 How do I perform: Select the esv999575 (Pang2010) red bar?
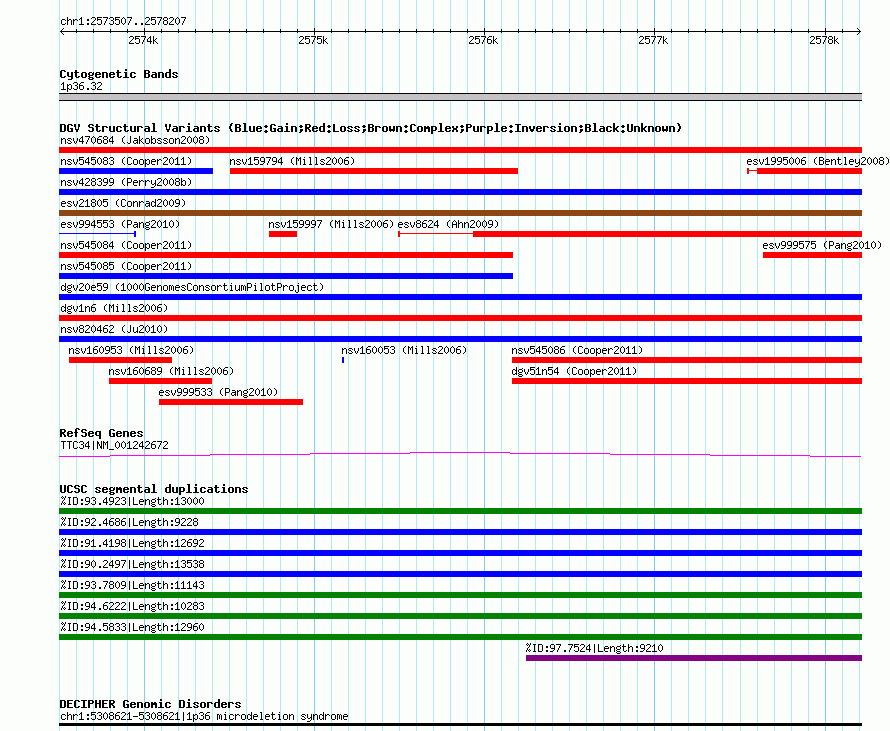[812, 255]
